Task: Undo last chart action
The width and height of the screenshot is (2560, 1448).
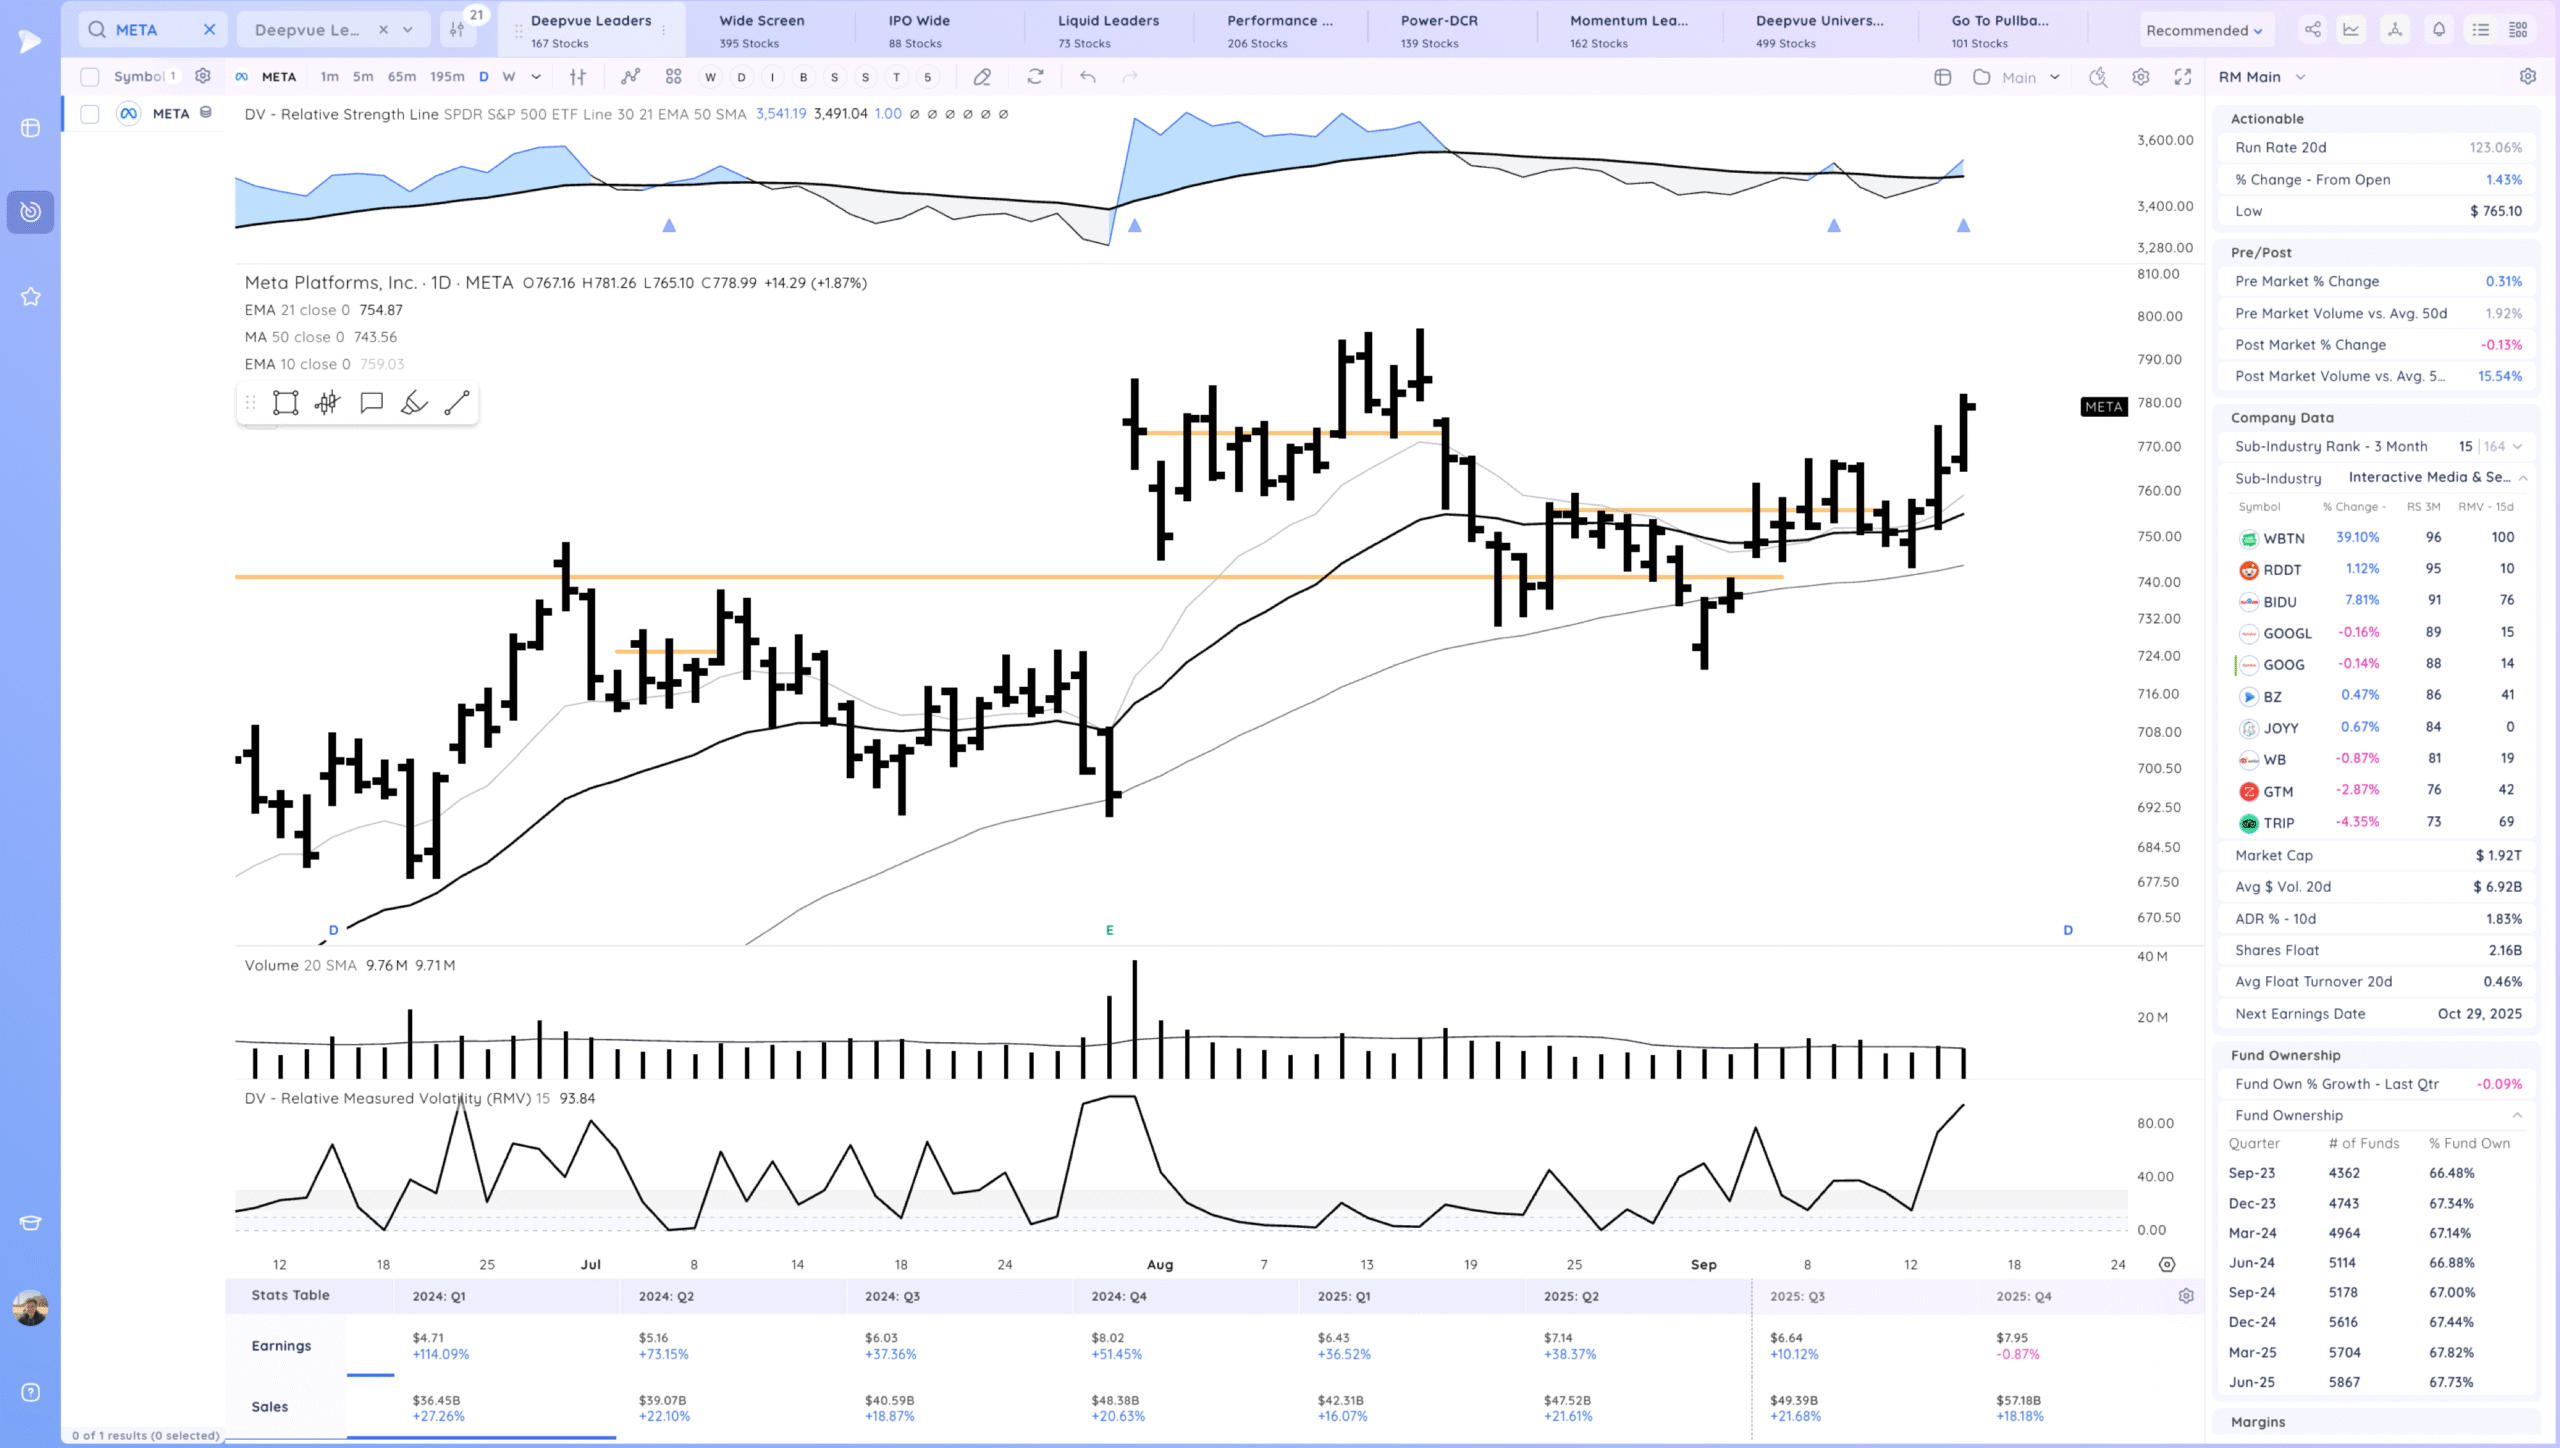Action: [1087, 77]
